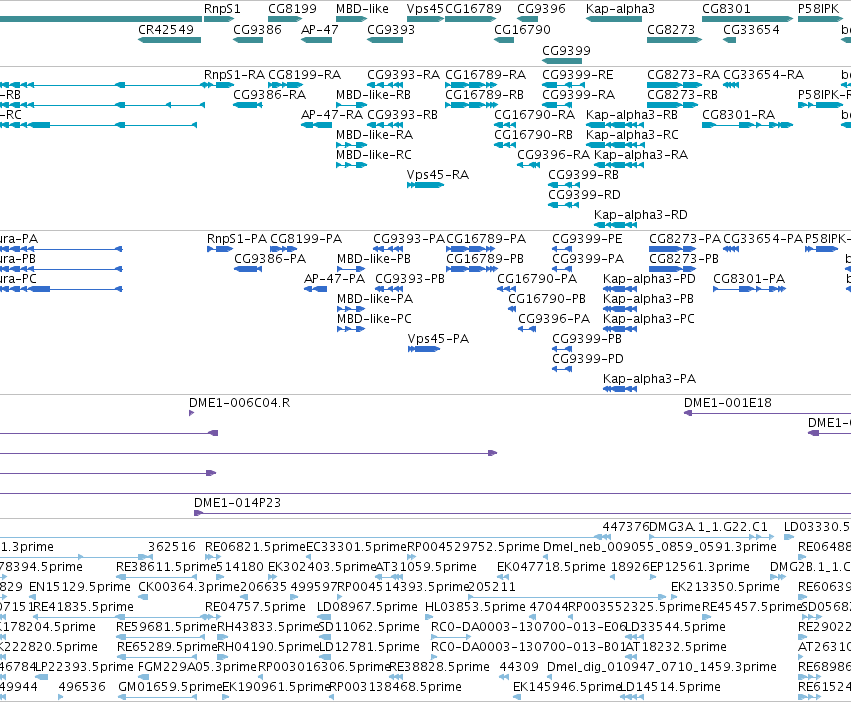The image size is (851, 702).
Task: Select the DME1-001E18 clone line
Action: coord(767,413)
